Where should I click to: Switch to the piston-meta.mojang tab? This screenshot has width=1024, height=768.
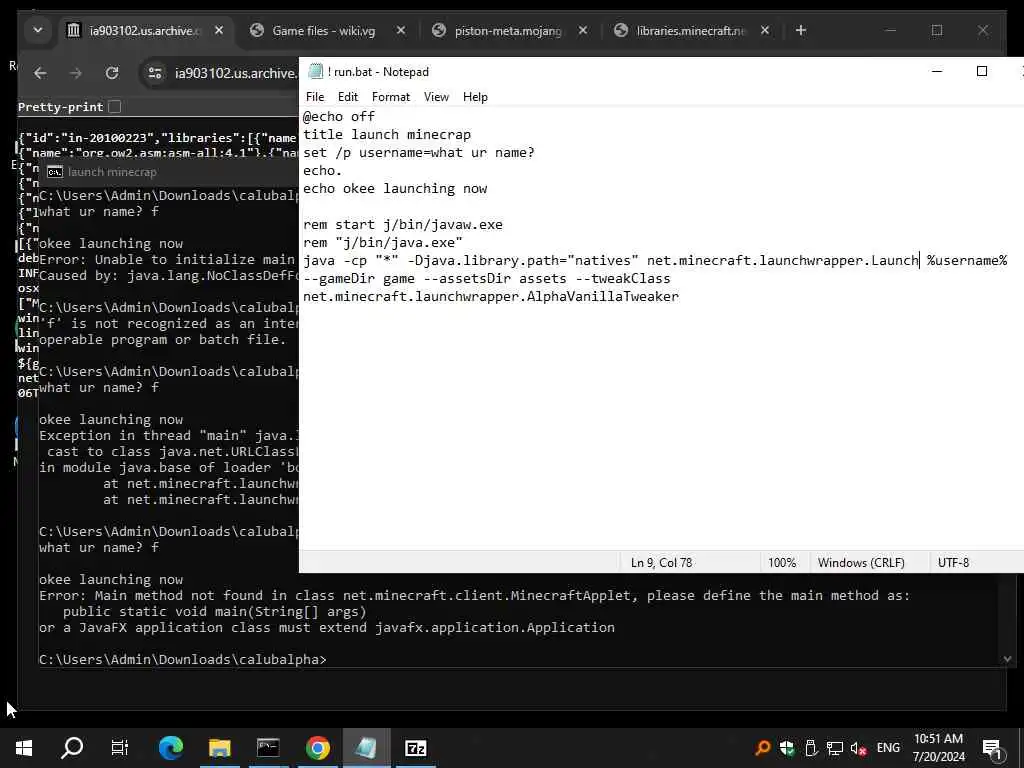[508, 31]
